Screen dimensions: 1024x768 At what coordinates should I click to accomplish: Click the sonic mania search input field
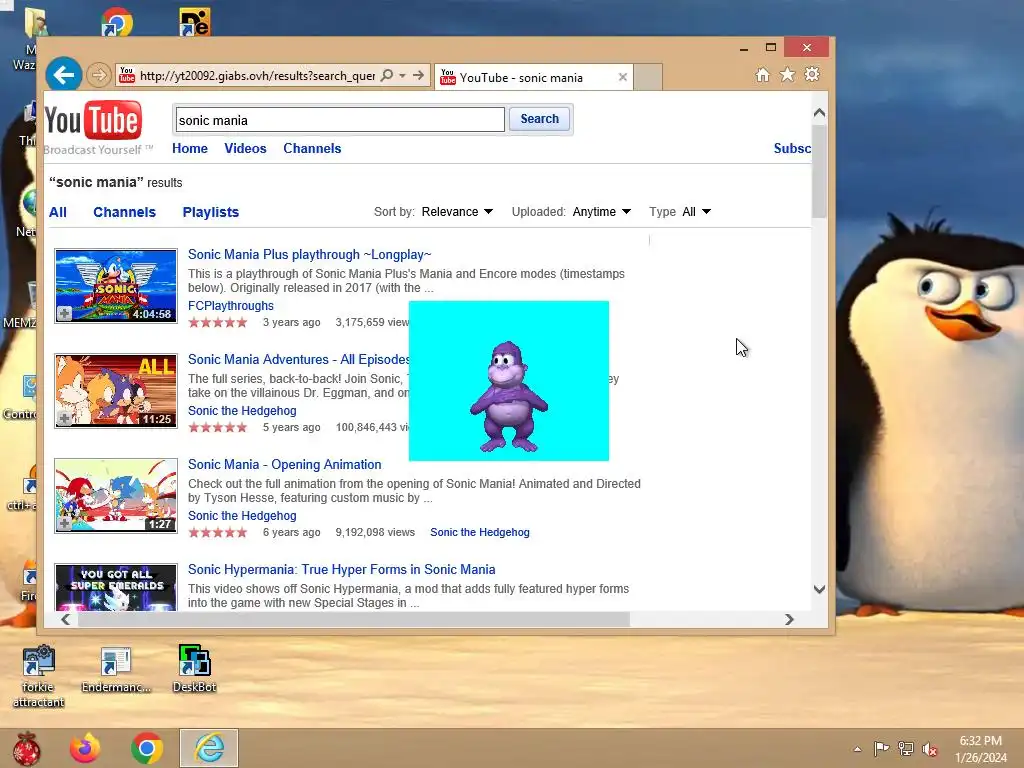pyautogui.click(x=340, y=120)
